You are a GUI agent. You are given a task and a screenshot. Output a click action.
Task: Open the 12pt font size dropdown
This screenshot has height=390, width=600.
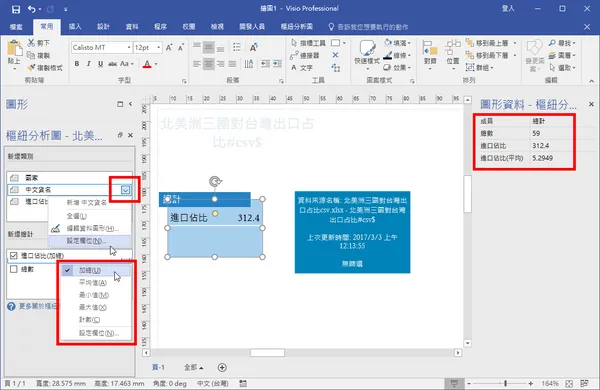coord(158,47)
